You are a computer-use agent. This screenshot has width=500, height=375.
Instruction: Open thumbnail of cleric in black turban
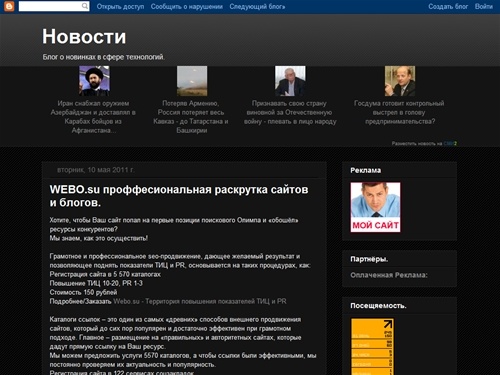coord(94,81)
